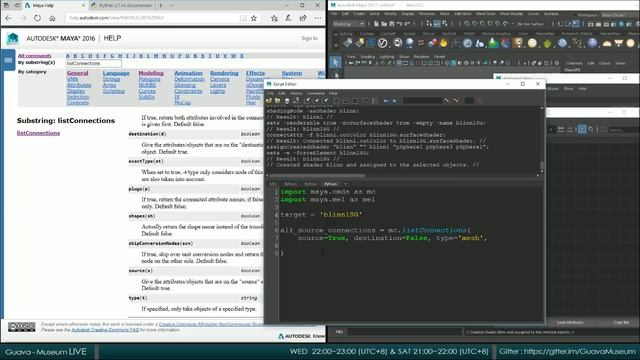
Task: Clear history in the Script Editor toolbar
Action: click(x=308, y=100)
